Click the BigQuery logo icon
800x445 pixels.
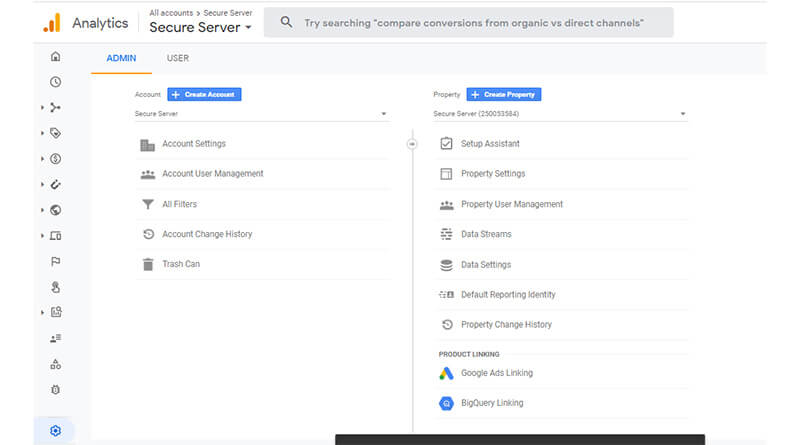pos(446,403)
